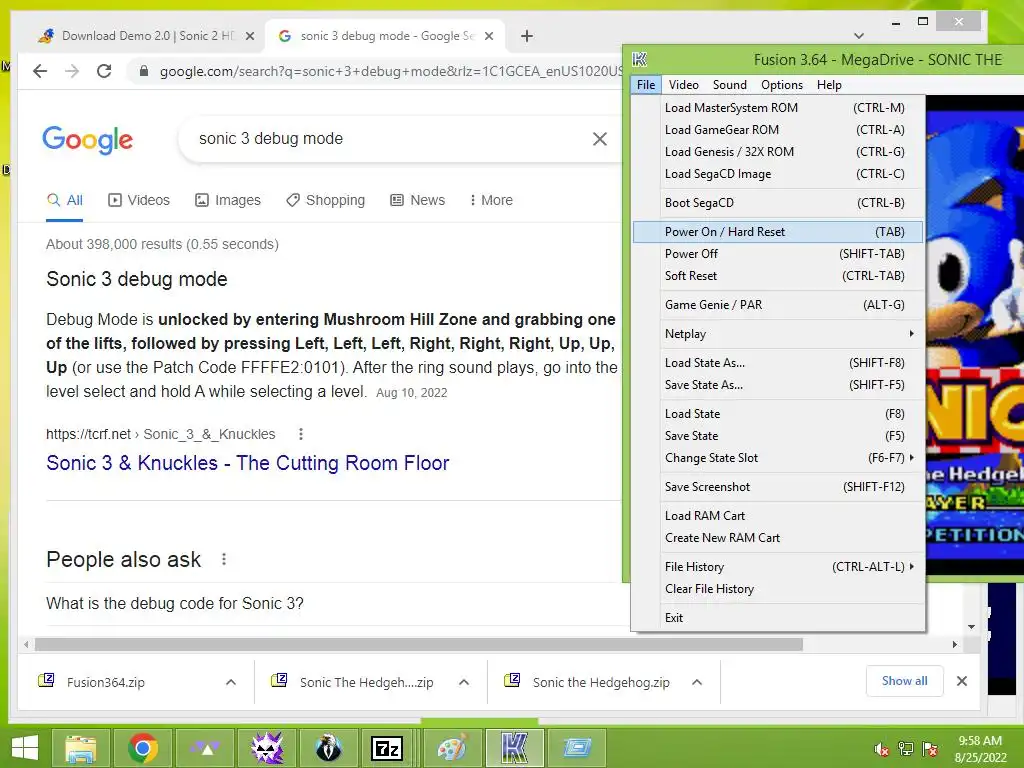Open the Chrome tab search chevron
The width and height of the screenshot is (1024, 768).
(859, 36)
